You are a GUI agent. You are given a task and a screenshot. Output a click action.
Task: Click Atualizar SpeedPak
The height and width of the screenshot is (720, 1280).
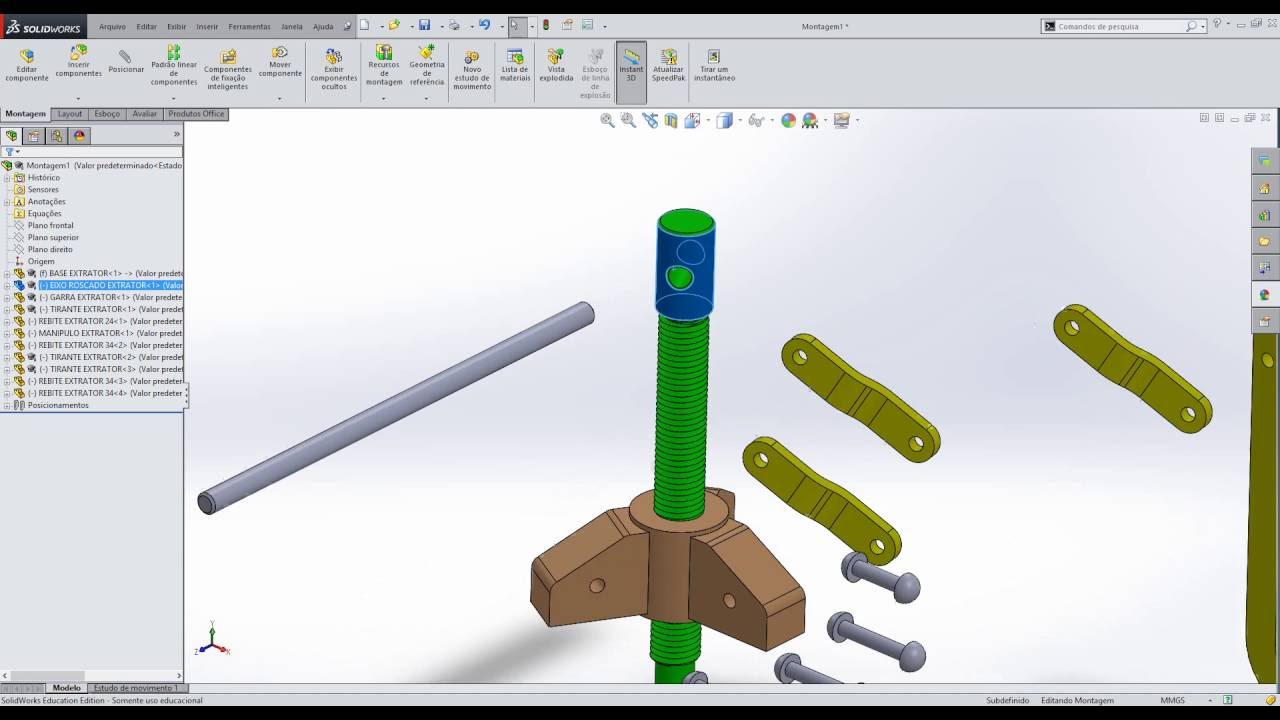tap(669, 66)
